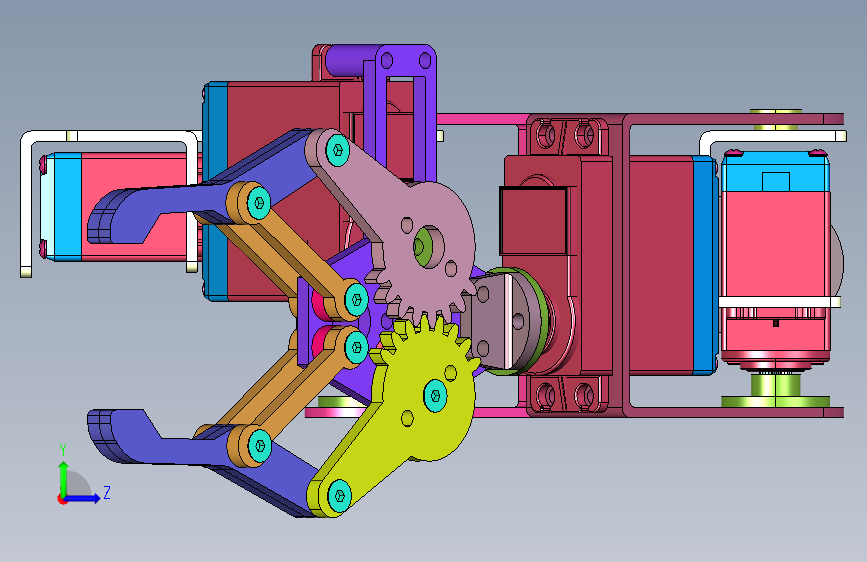Select the right hole in purple bracket top
Image resolution: width=867 pixels, height=562 pixels.
coord(425,60)
